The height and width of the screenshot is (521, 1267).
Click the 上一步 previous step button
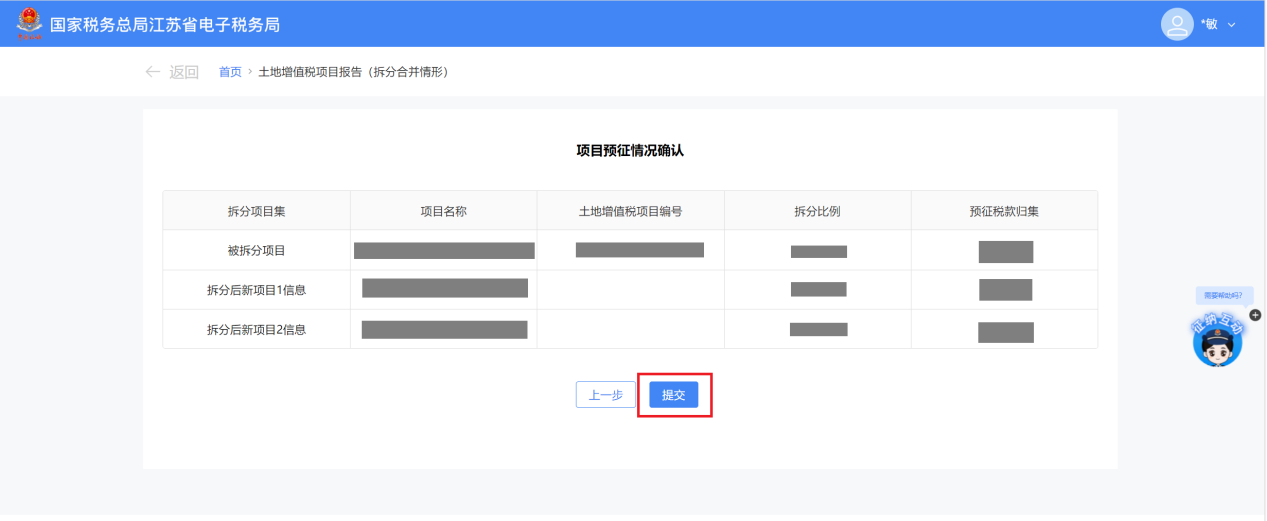coord(605,395)
